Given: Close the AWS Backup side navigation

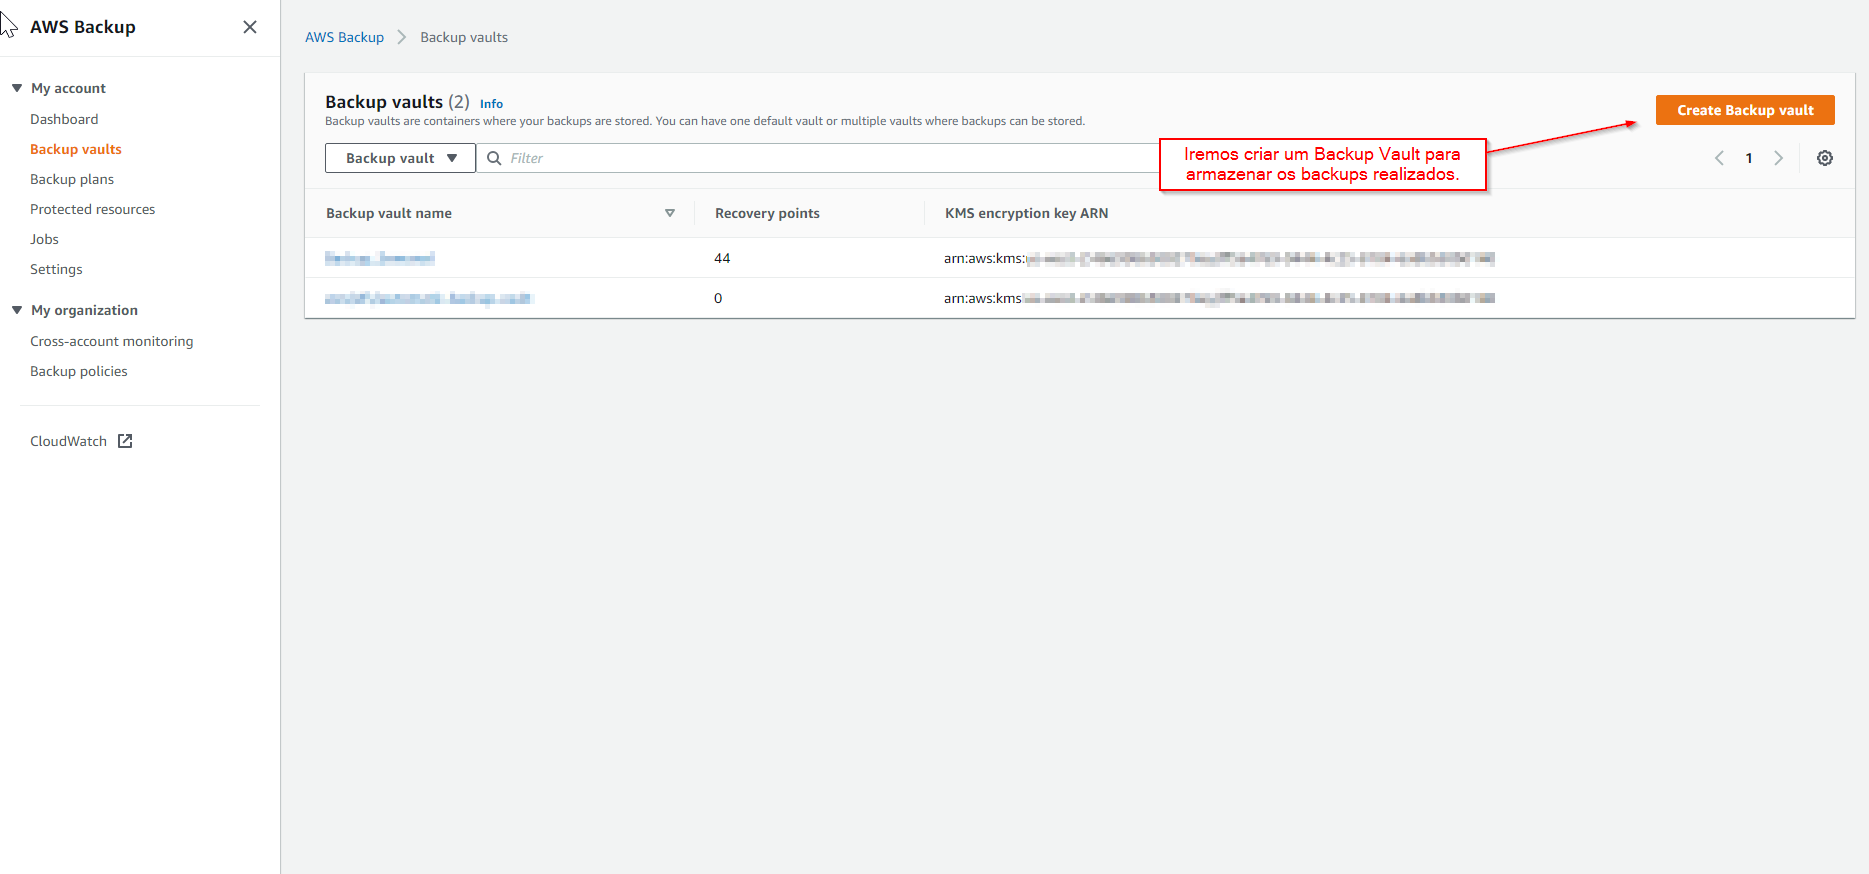Looking at the screenshot, I should pos(250,27).
